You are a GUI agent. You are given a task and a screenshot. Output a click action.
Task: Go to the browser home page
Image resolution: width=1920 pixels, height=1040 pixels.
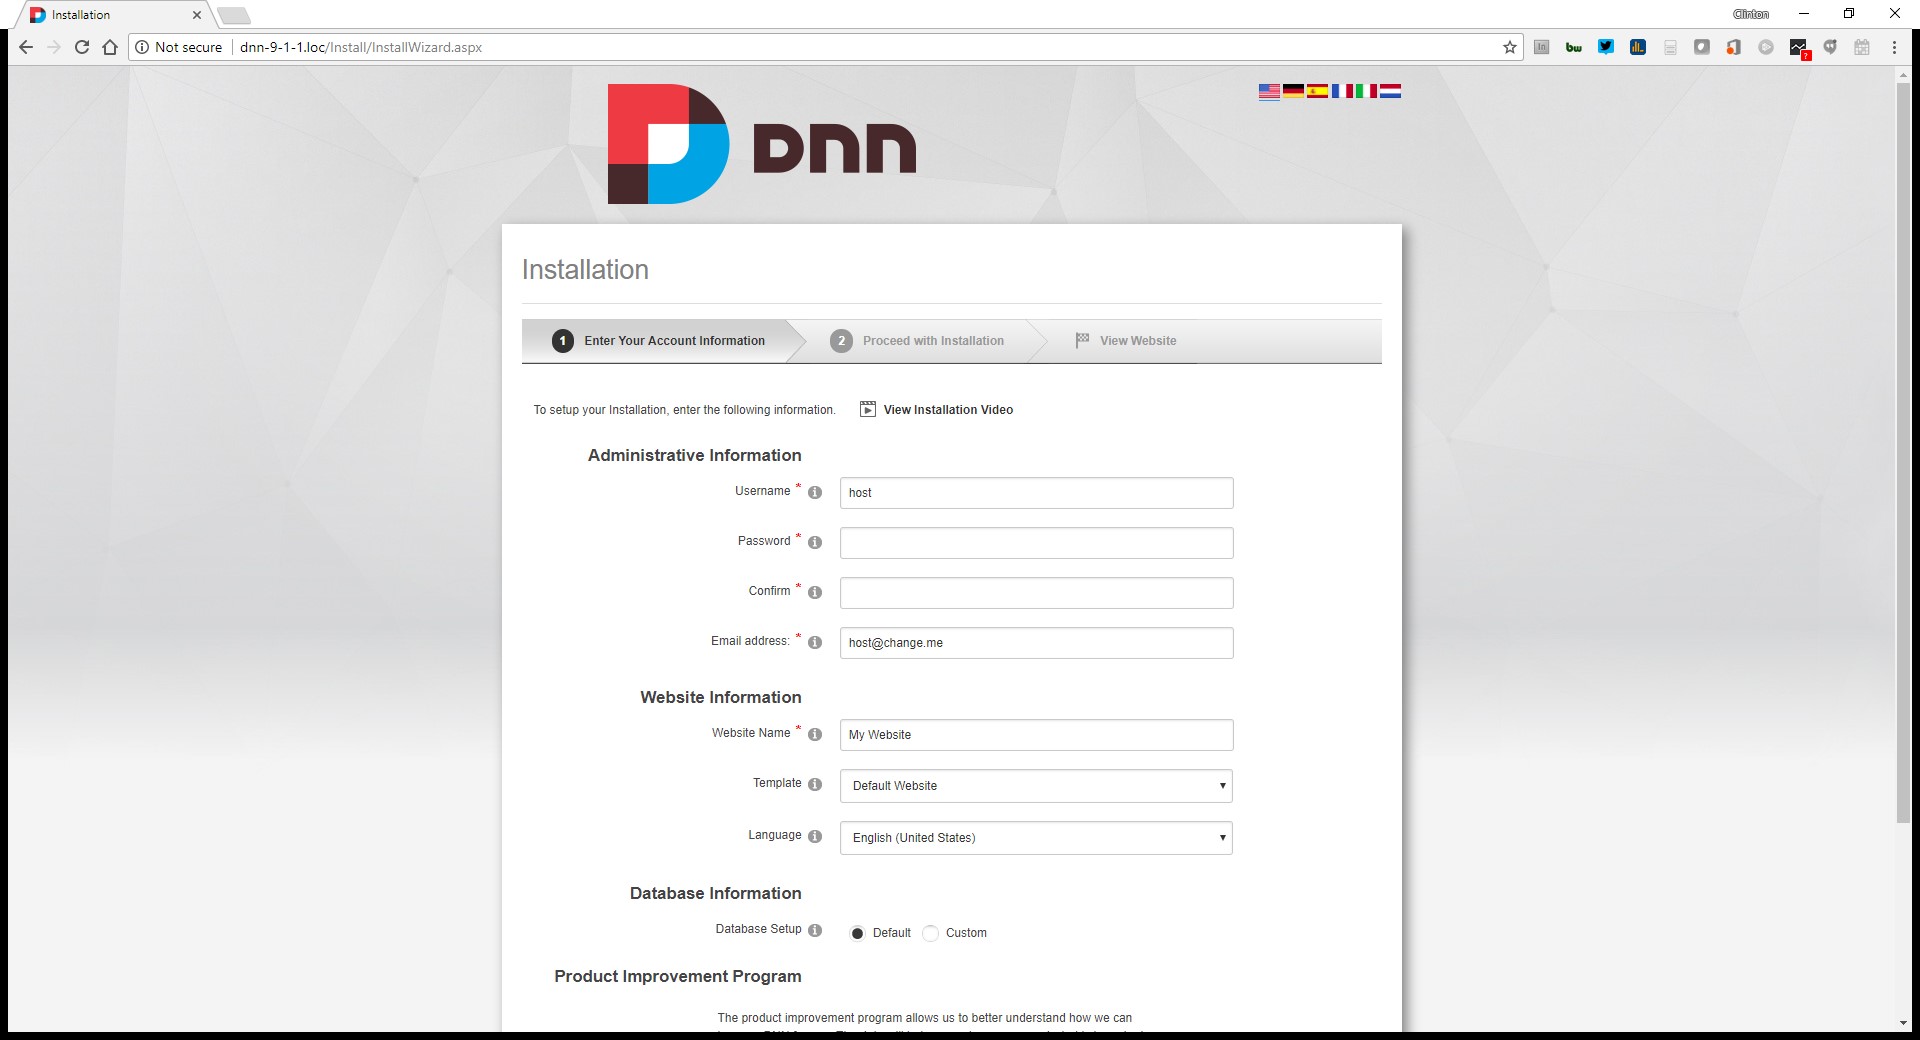(x=110, y=47)
